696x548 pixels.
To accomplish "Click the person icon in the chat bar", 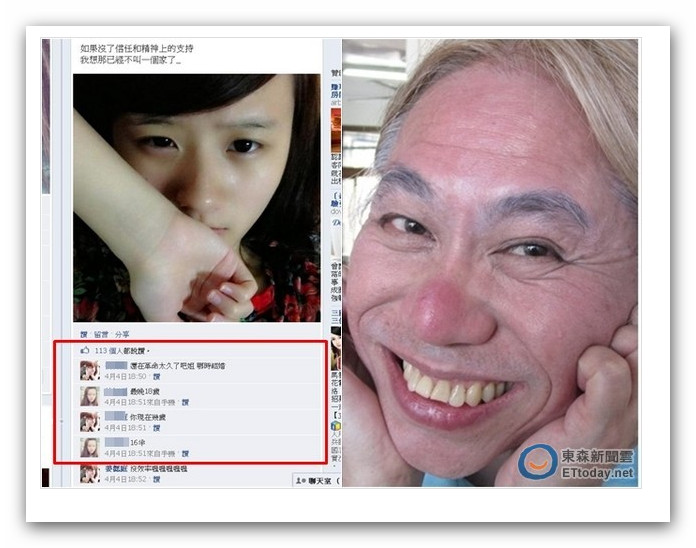I will [300, 481].
